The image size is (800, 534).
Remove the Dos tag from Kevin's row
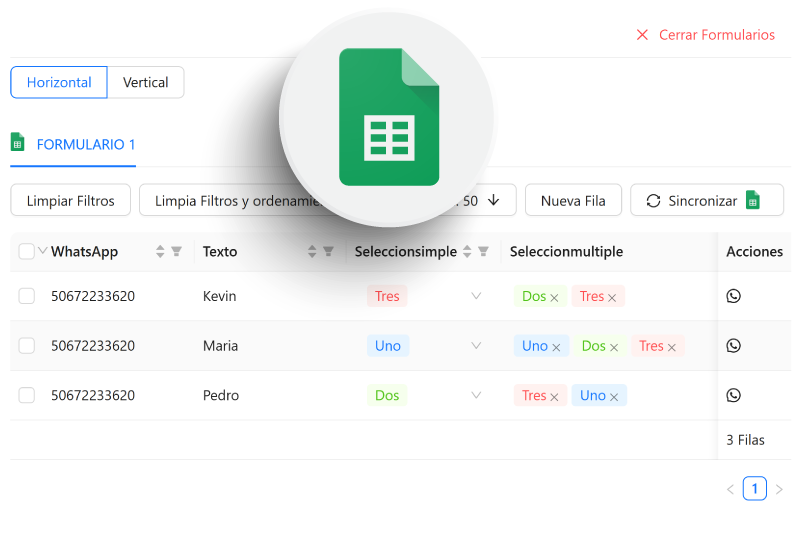(555, 297)
